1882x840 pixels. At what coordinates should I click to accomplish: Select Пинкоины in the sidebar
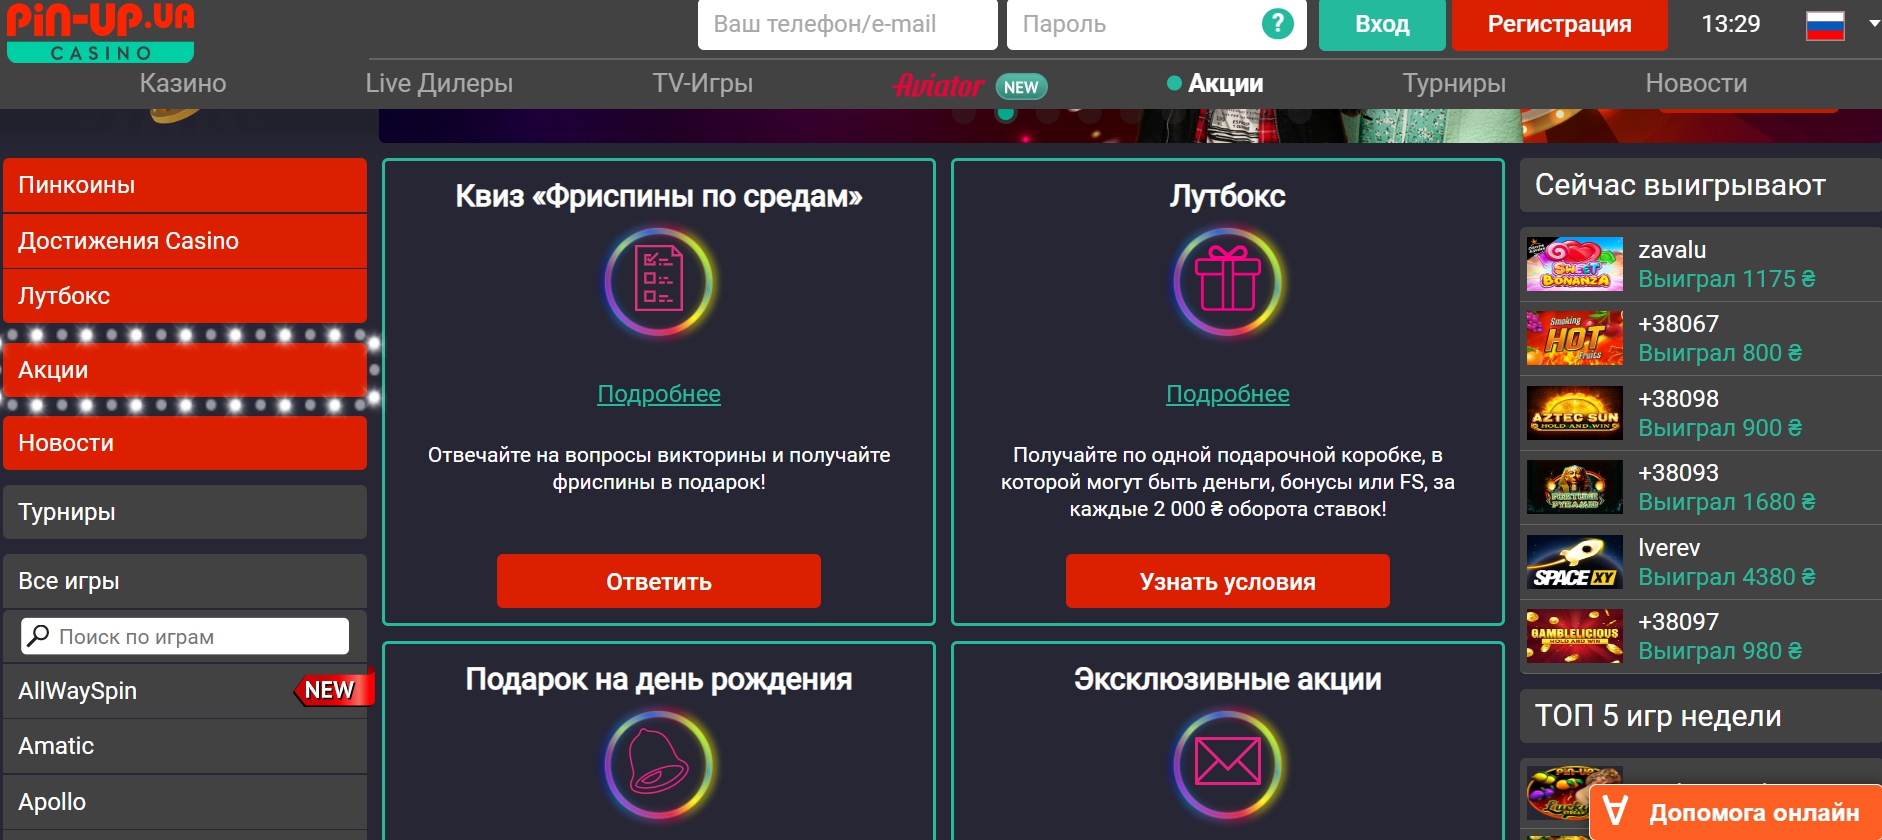[185, 185]
